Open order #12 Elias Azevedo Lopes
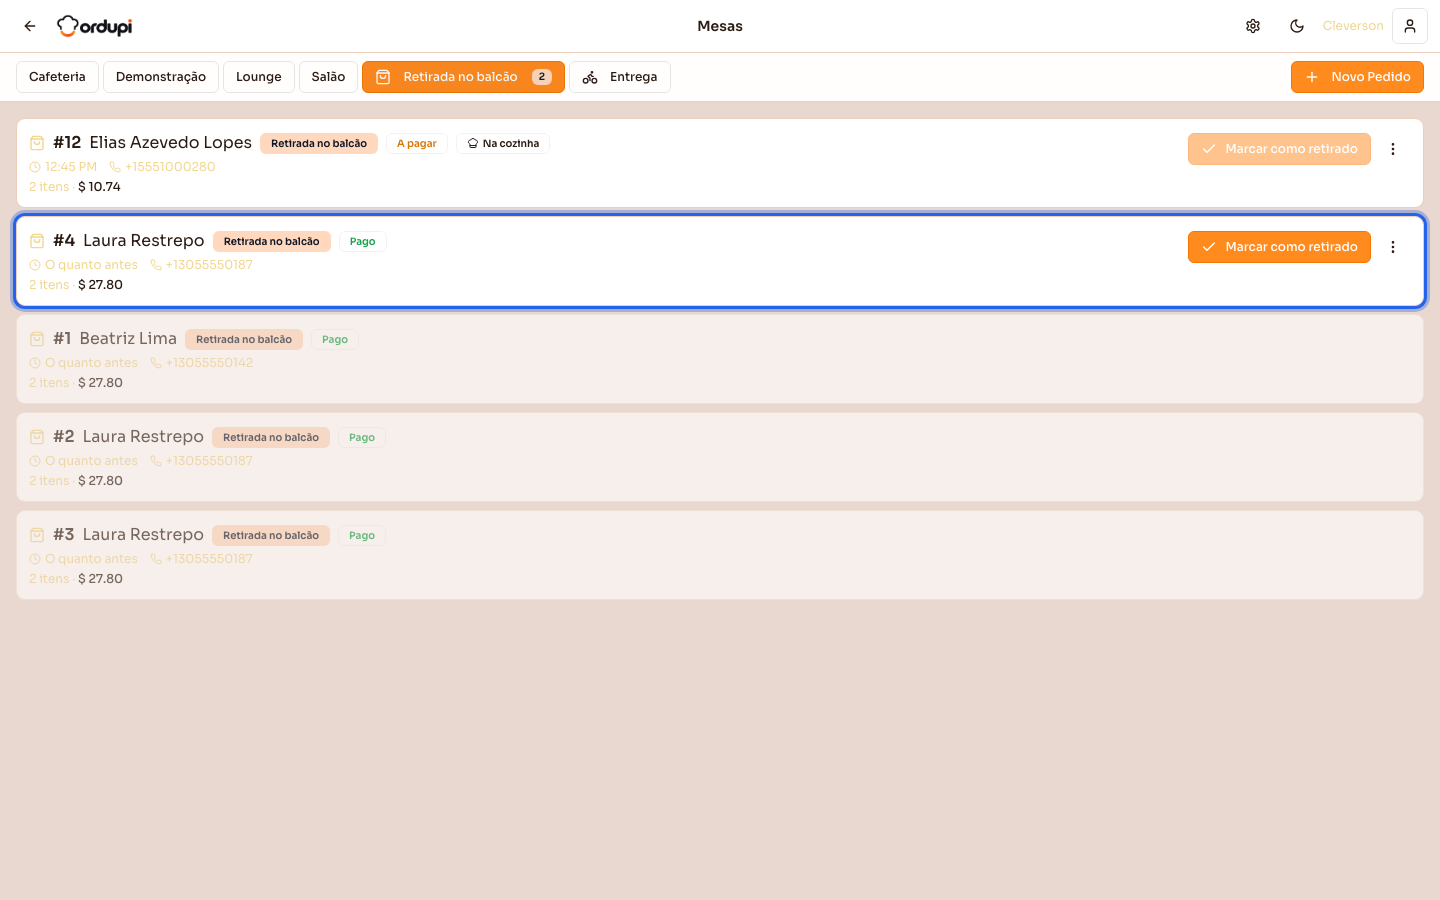The width and height of the screenshot is (1440, 900). pos(720,163)
